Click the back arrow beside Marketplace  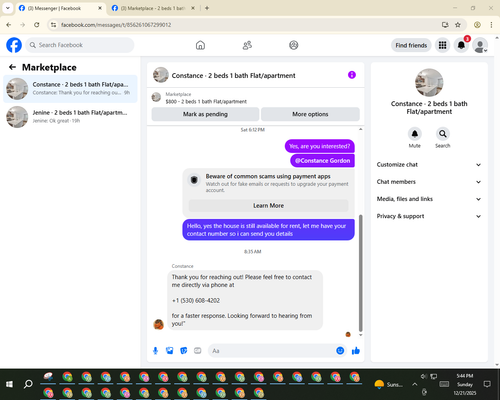pos(13,67)
